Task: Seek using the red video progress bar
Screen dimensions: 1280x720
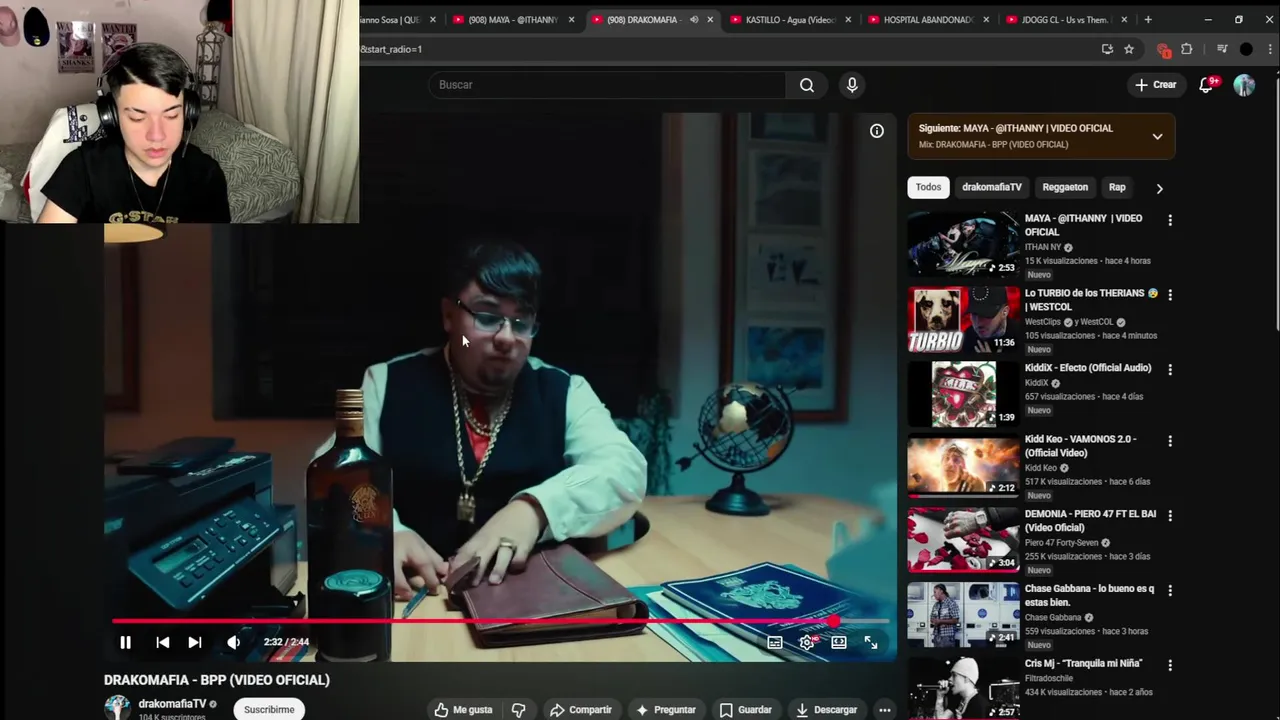Action: tap(500, 621)
